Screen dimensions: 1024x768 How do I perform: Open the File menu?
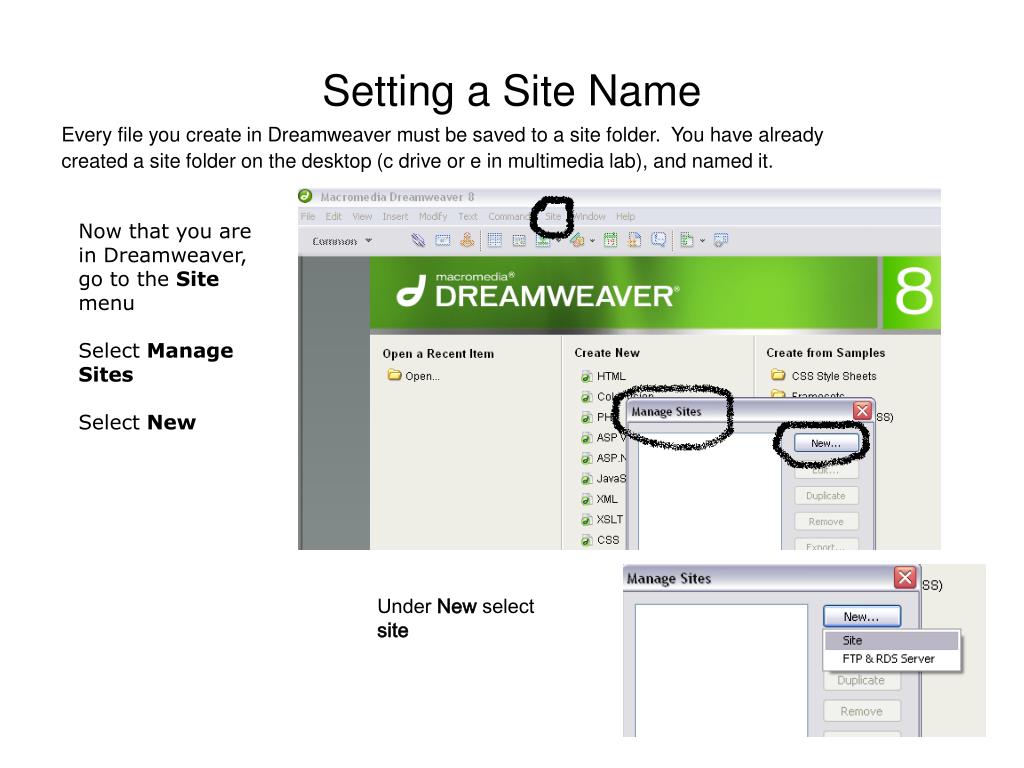(308, 216)
